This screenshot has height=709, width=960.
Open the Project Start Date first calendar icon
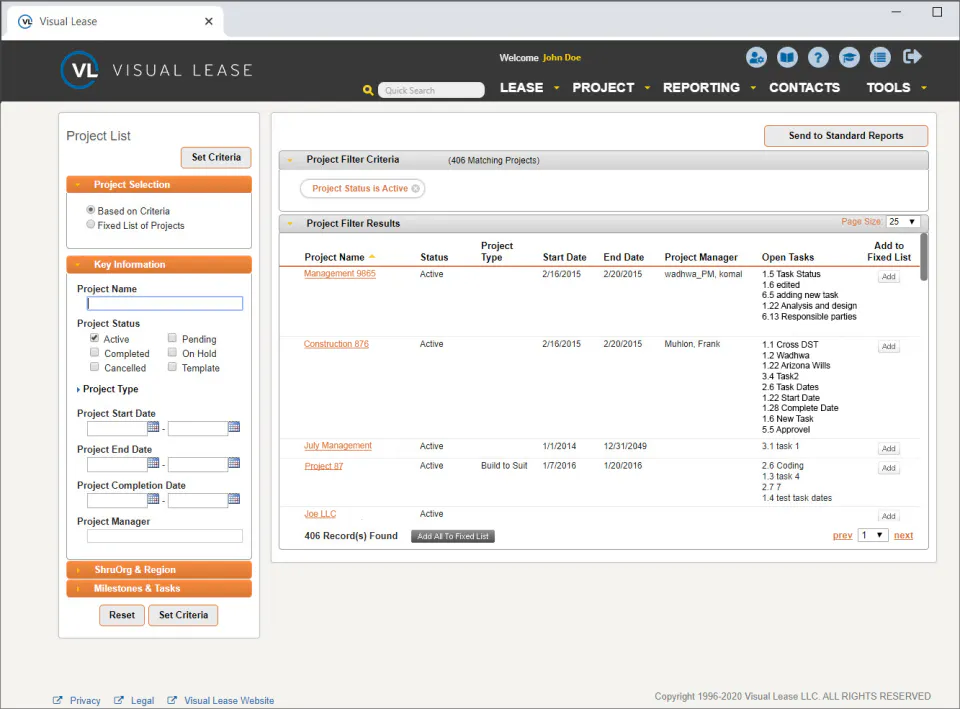pos(153,427)
